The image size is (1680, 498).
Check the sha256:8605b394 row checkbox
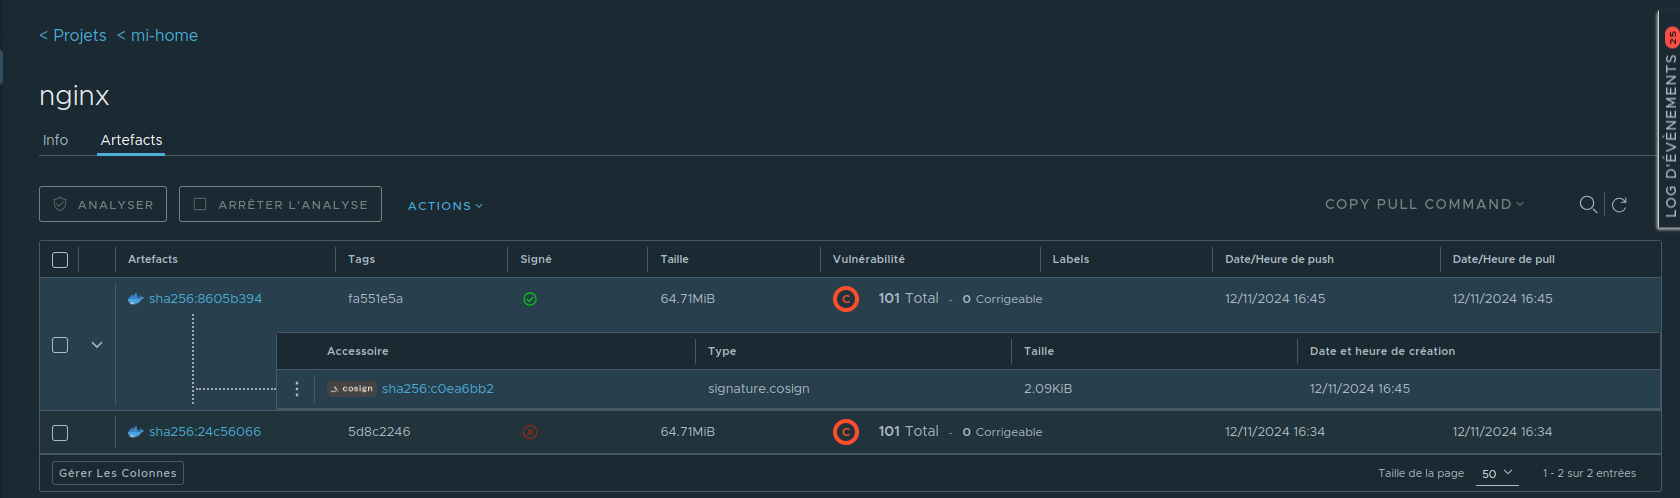tap(60, 345)
